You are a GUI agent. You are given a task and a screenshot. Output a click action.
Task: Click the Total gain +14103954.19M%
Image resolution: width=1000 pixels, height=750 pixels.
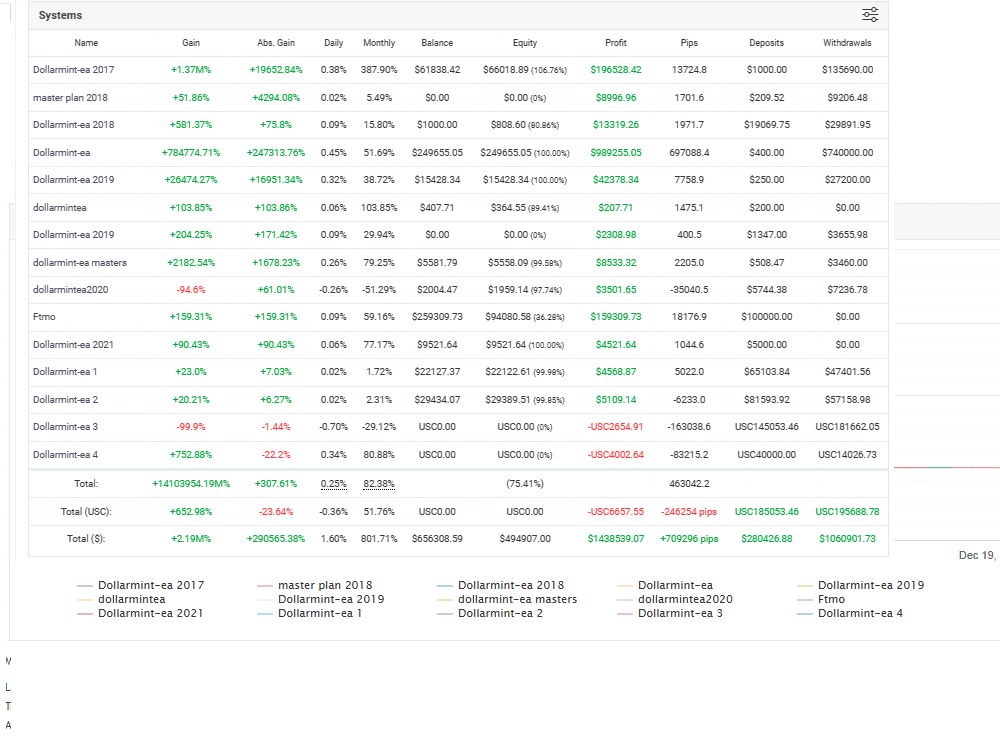[191, 483]
